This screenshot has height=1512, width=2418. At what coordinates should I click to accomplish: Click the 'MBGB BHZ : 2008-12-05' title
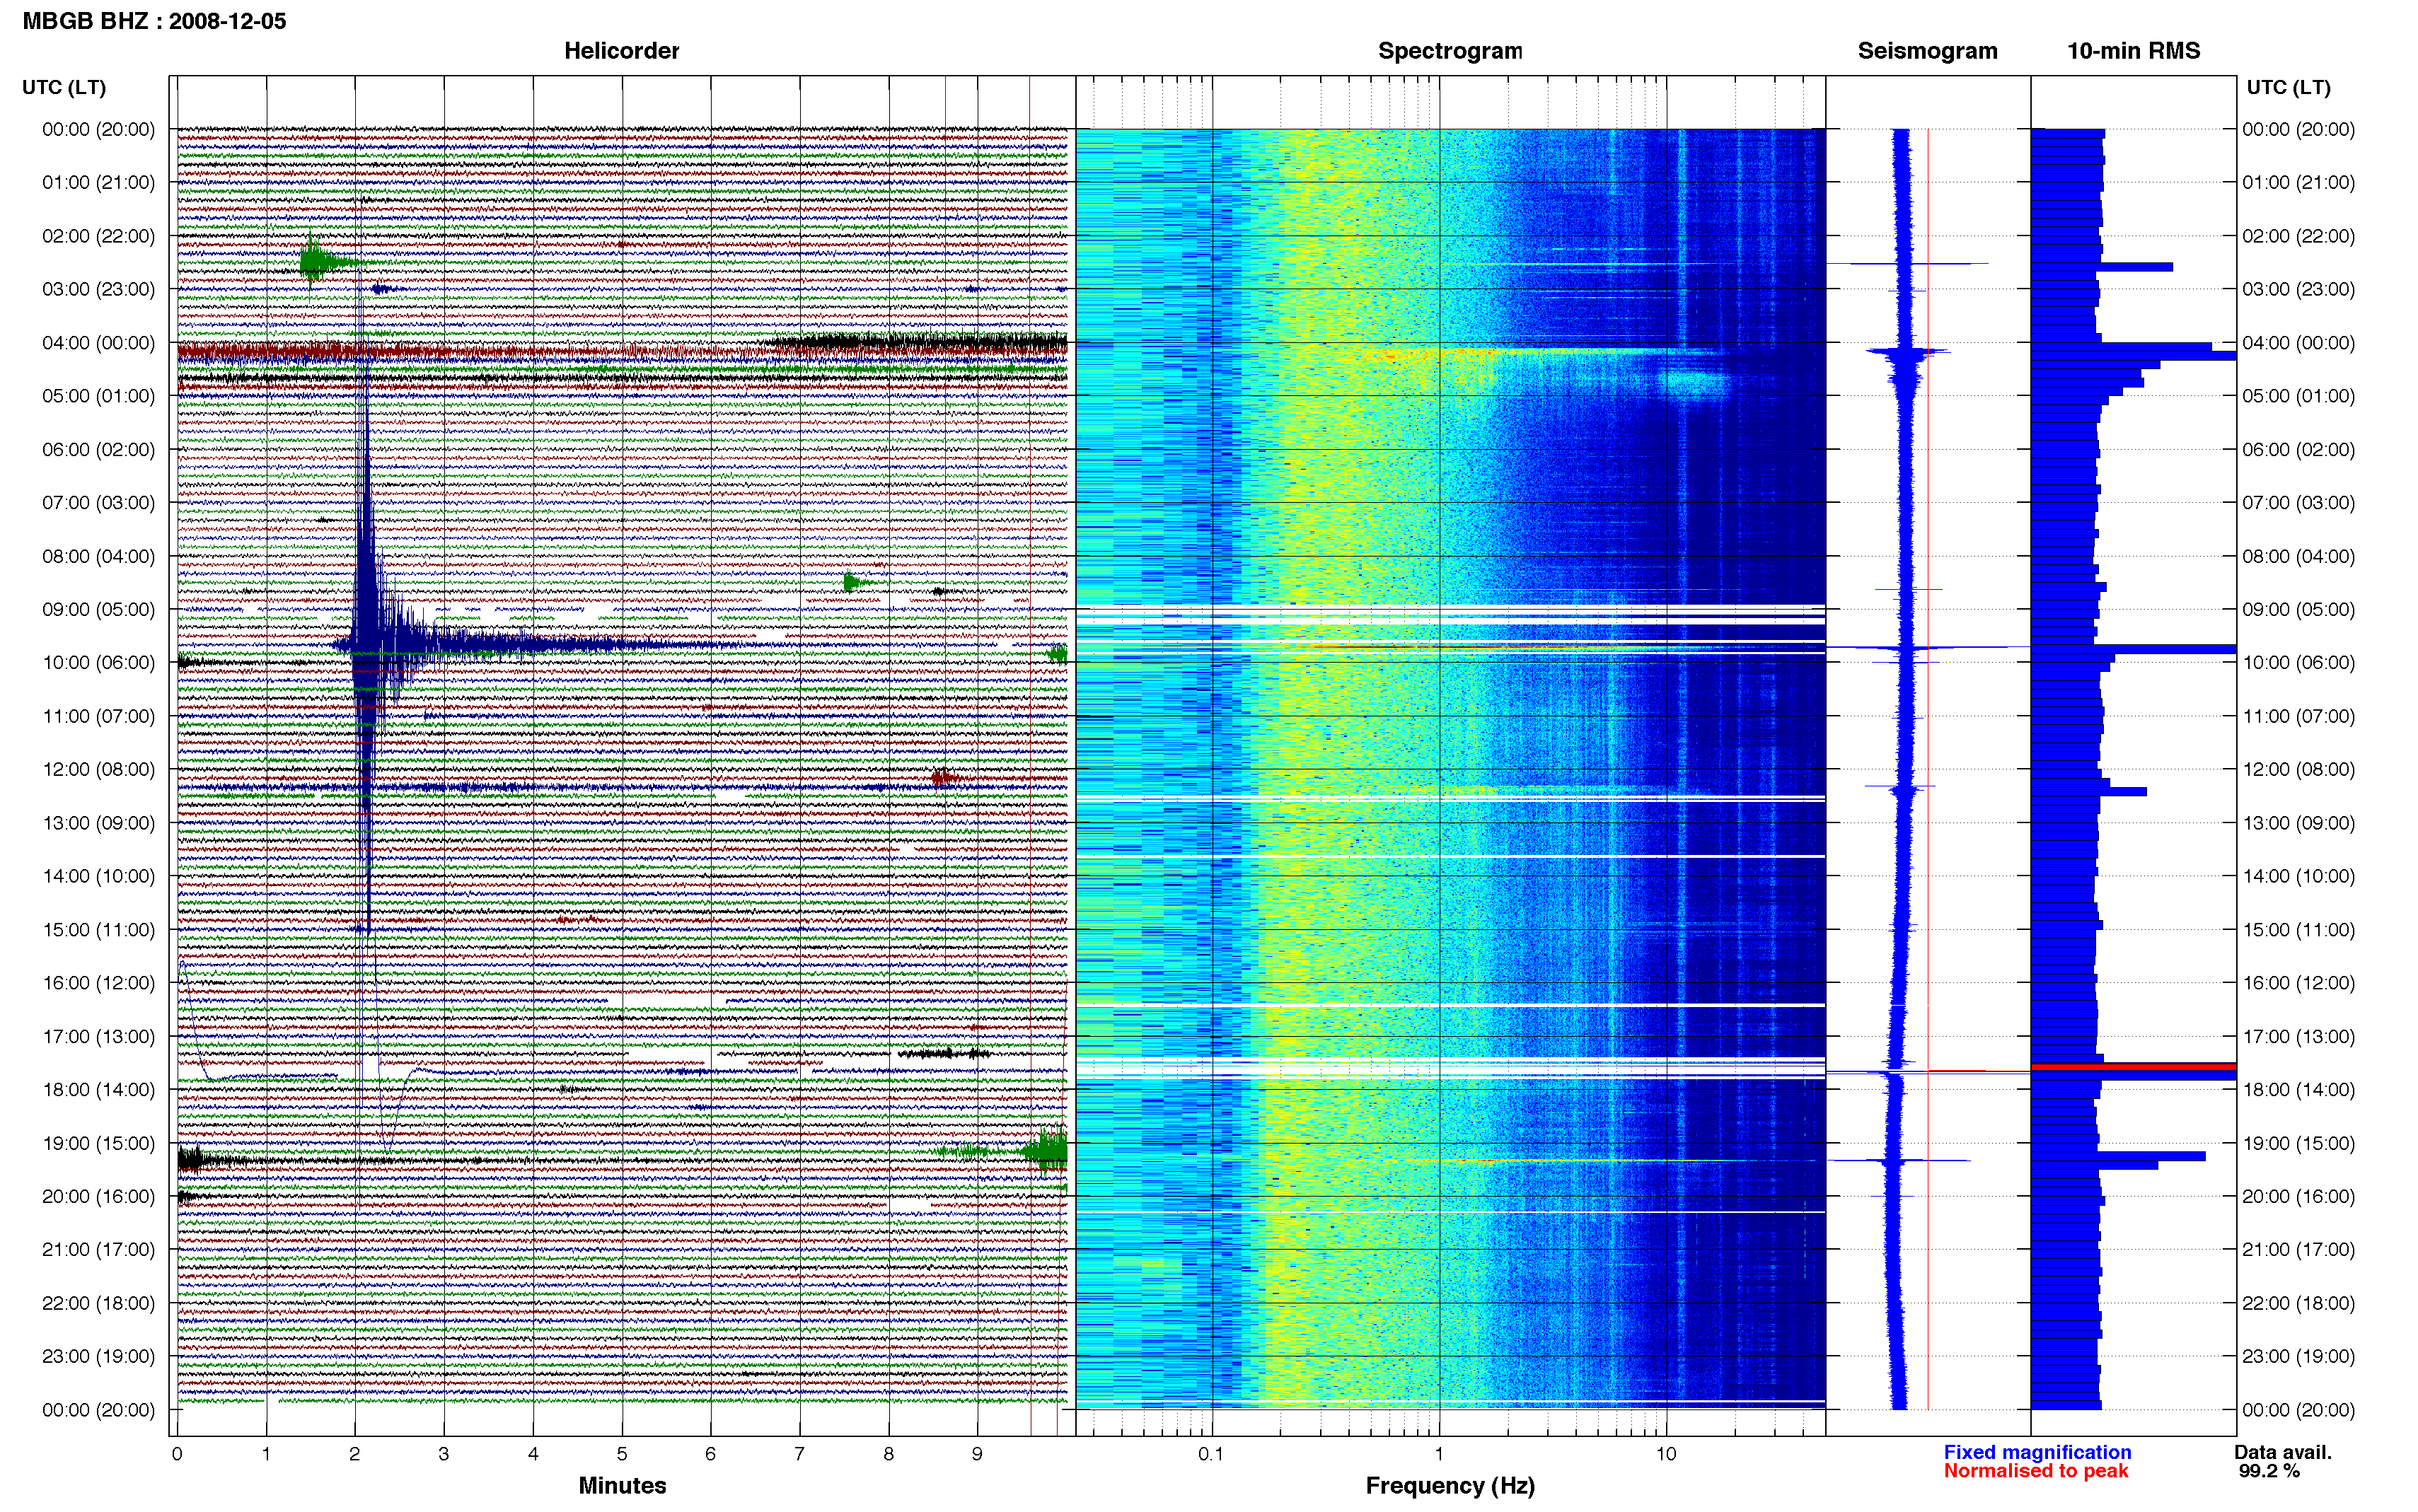tap(154, 21)
